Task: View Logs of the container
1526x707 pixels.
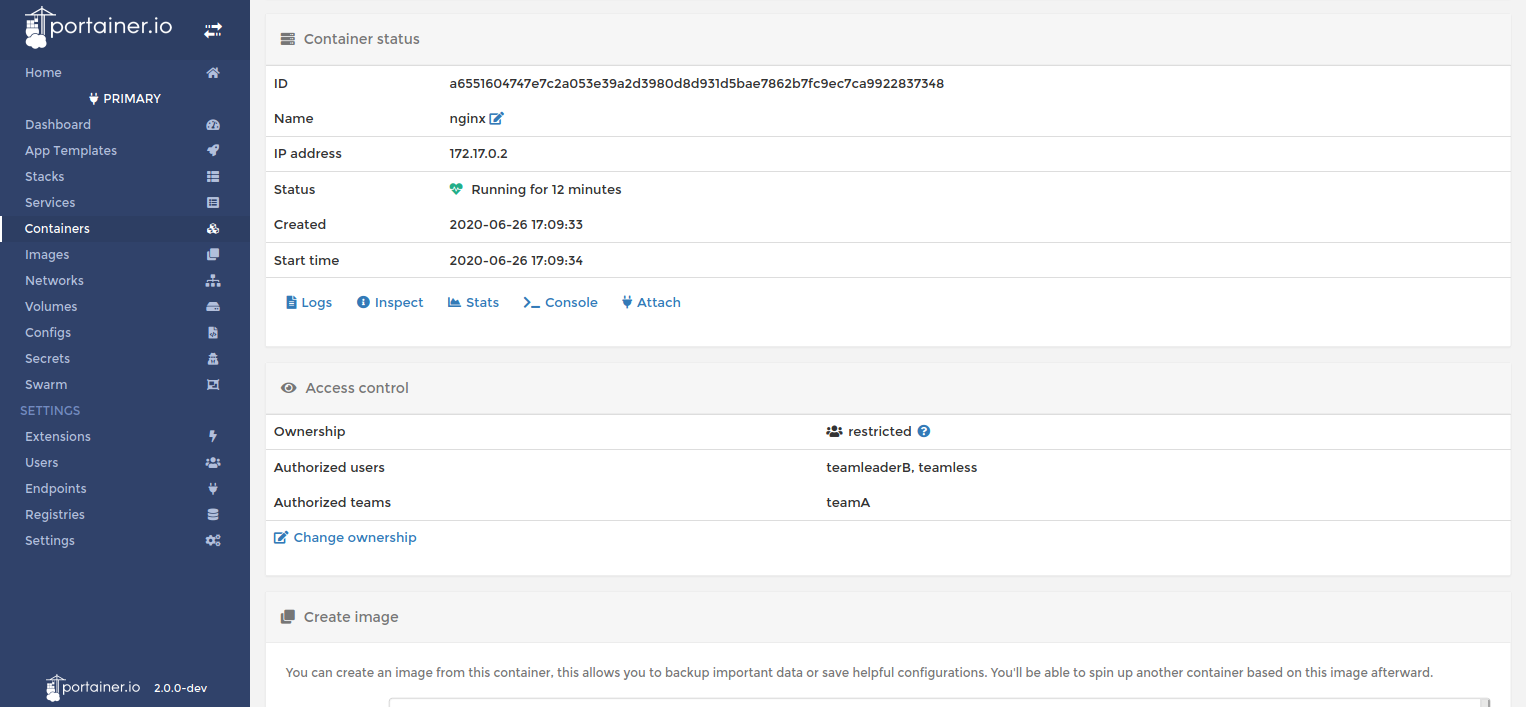Action: (x=308, y=302)
